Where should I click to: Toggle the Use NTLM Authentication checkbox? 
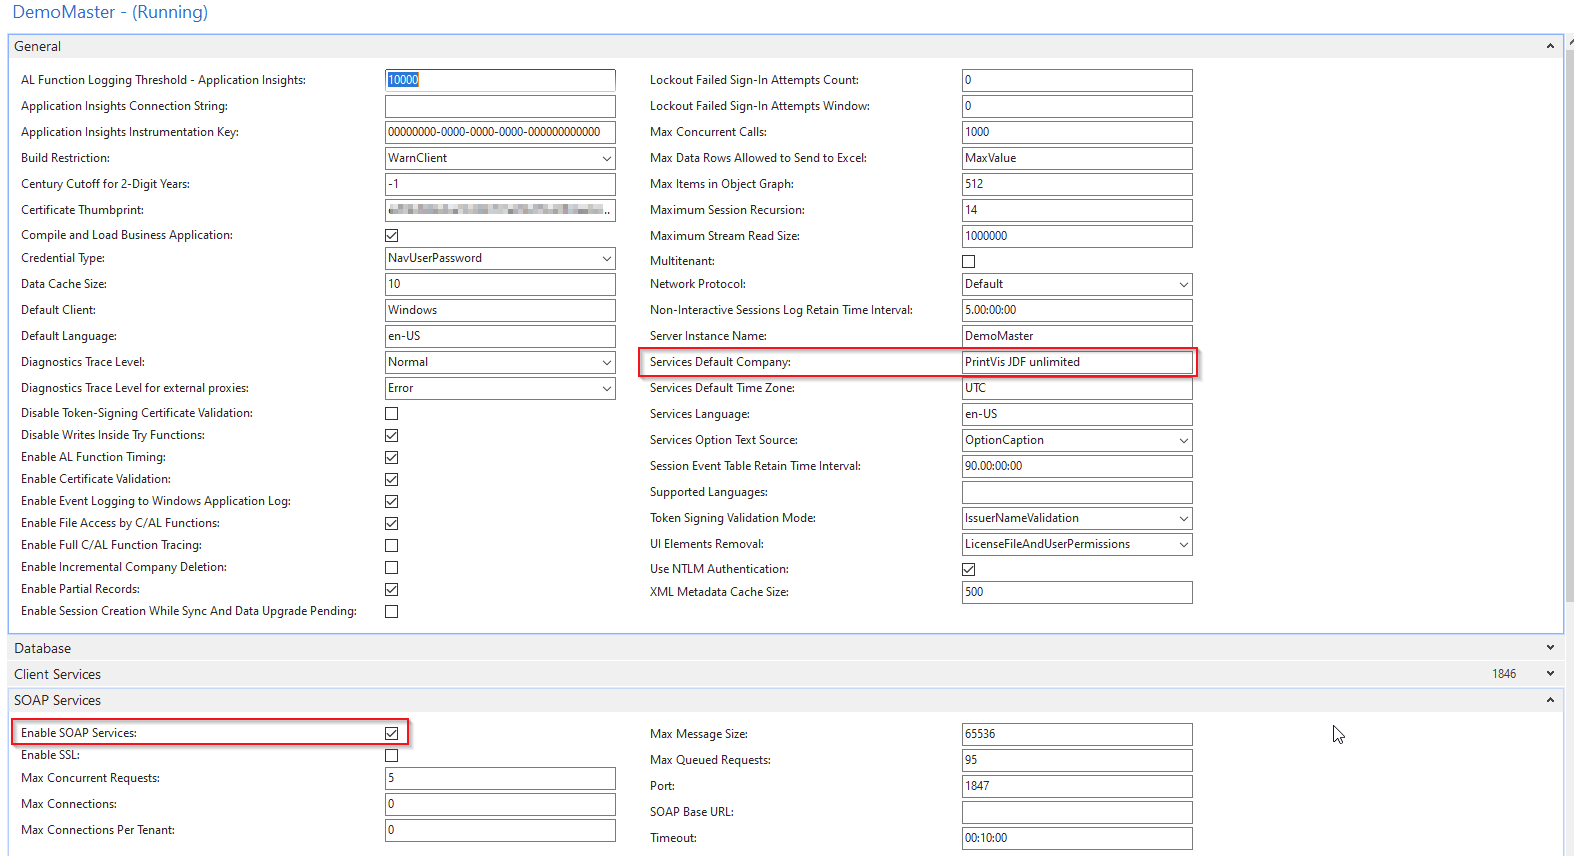click(x=968, y=569)
